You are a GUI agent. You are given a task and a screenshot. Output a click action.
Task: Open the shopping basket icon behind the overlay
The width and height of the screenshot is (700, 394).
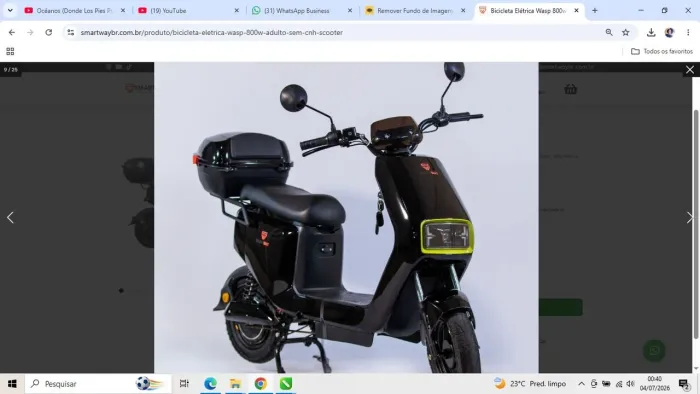571,89
